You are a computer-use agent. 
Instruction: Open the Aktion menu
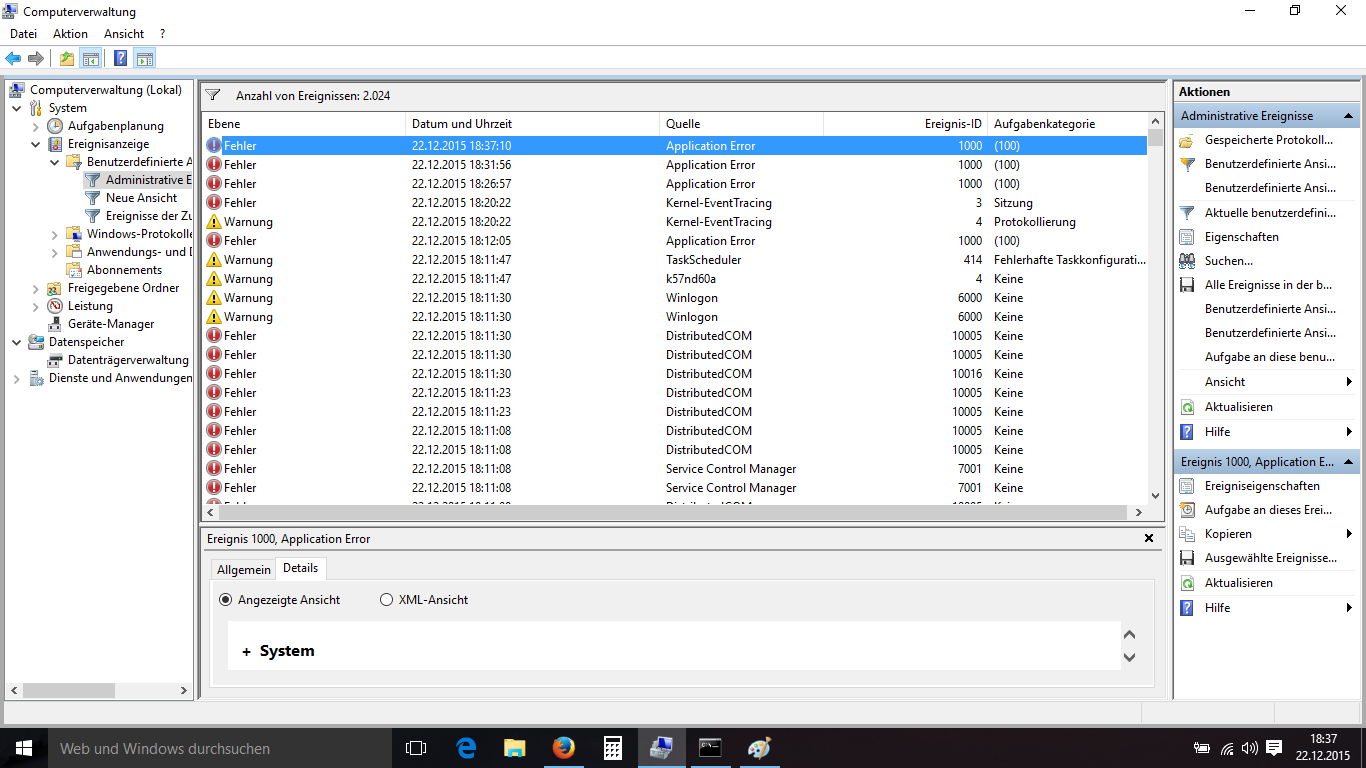point(70,34)
